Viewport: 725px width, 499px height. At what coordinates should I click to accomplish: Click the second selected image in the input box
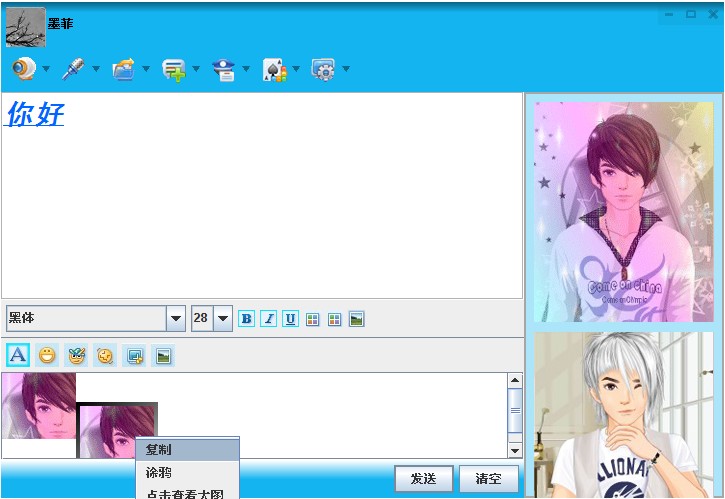(117, 430)
